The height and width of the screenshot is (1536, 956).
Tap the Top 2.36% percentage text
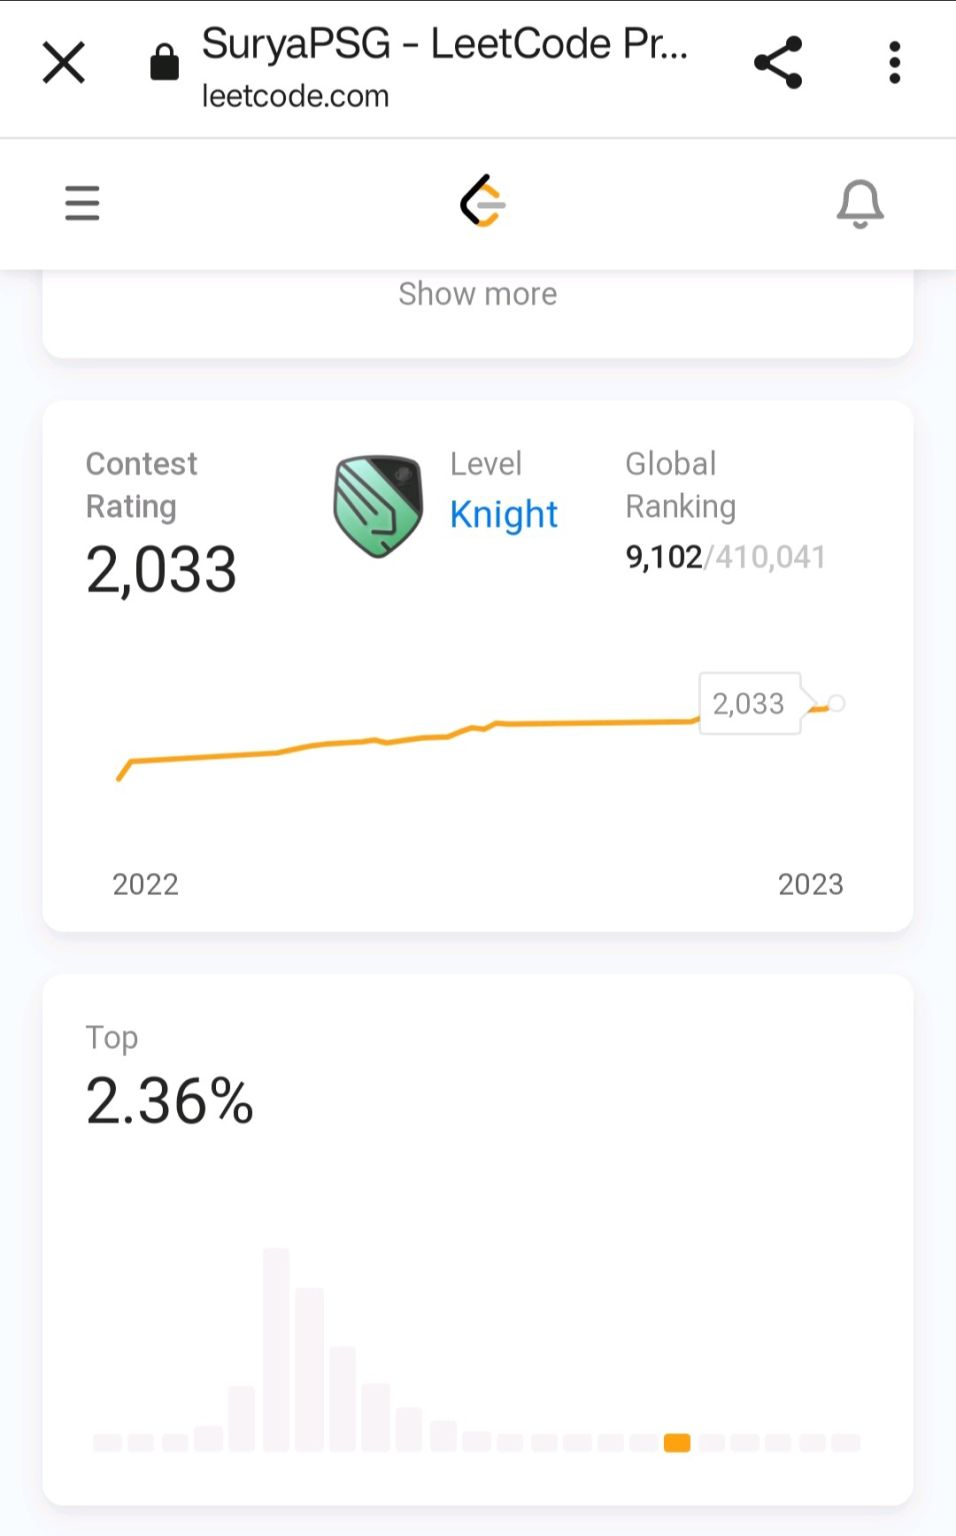pyautogui.click(x=170, y=1101)
